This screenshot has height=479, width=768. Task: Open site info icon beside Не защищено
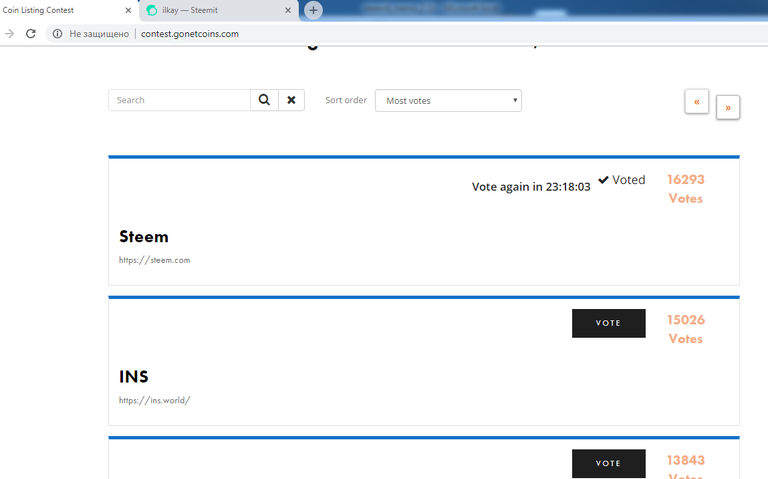[x=57, y=34]
